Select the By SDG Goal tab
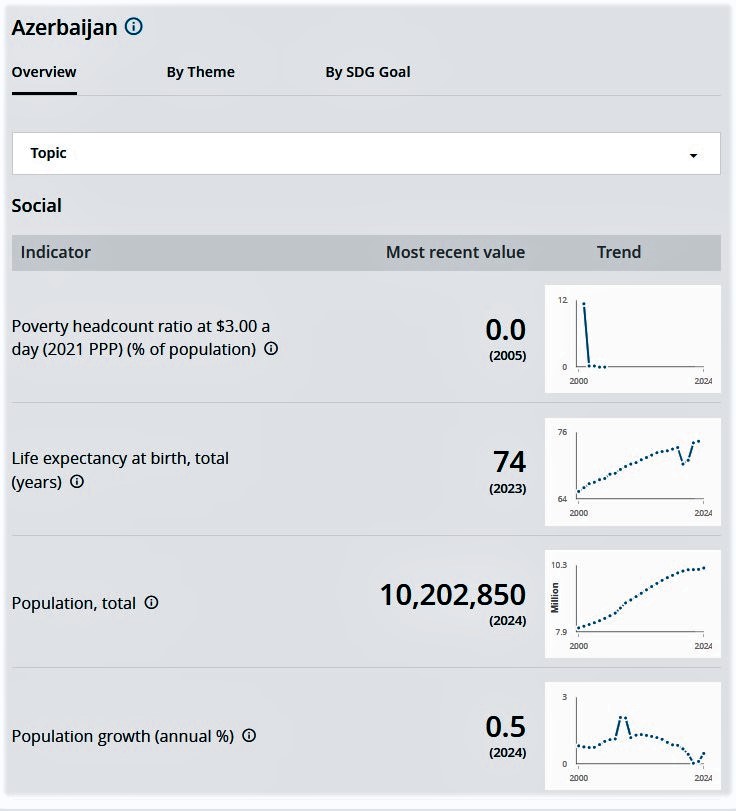 367,72
